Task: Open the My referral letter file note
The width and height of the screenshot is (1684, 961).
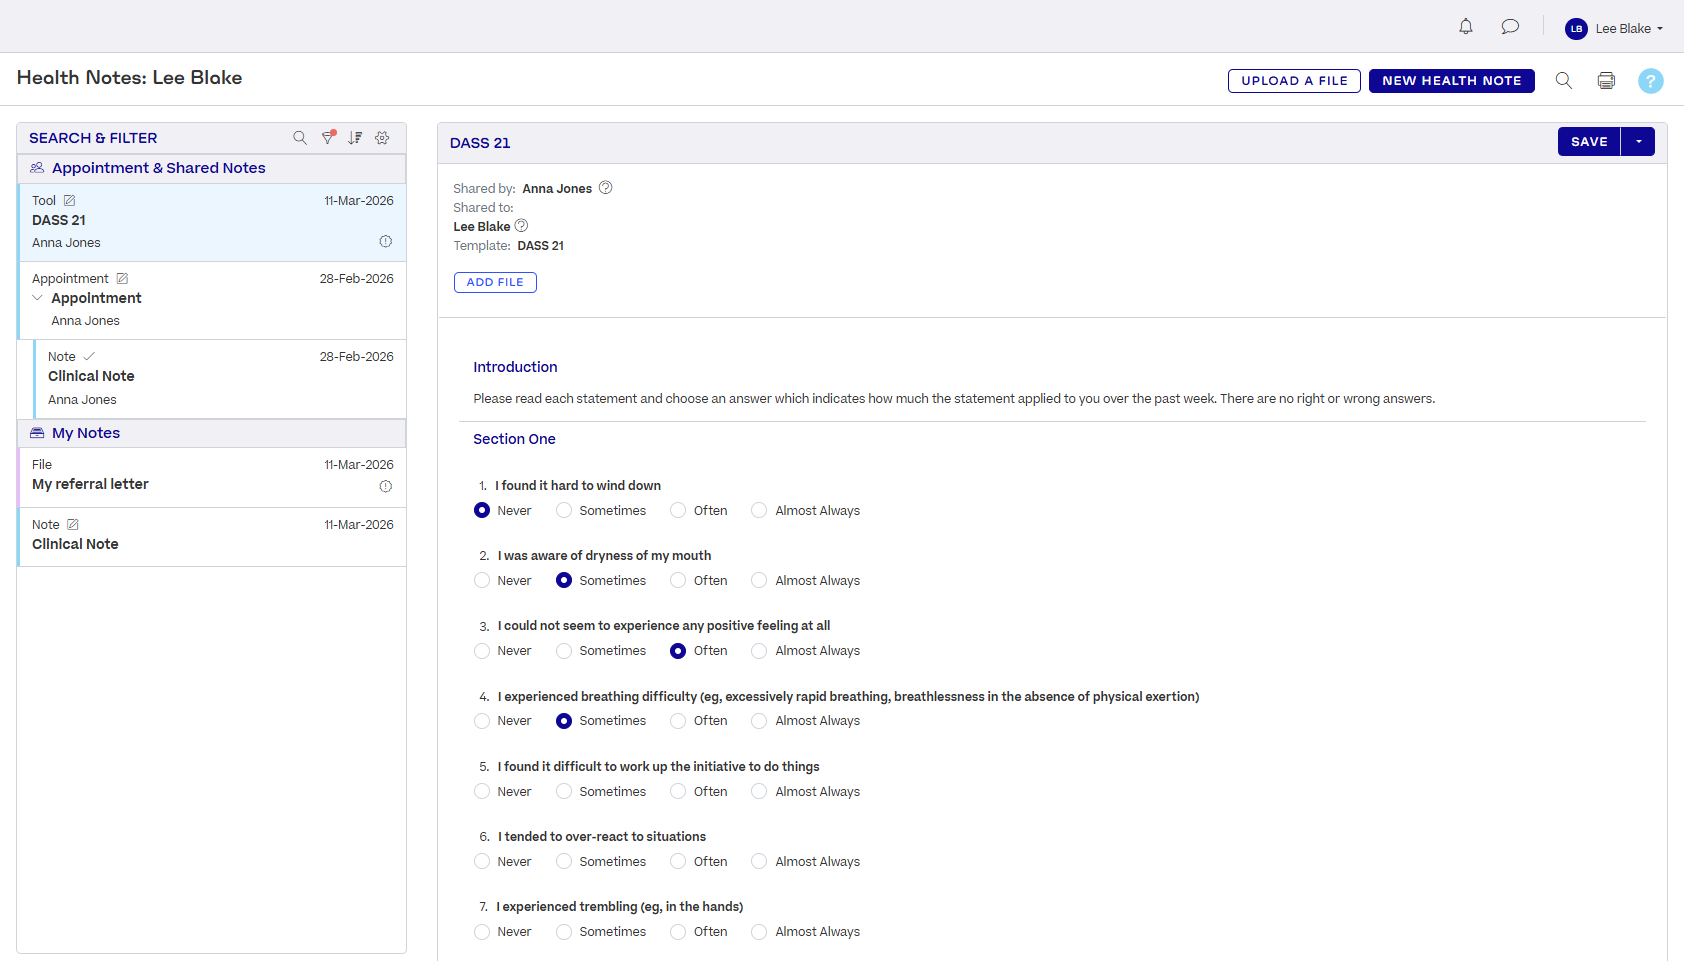Action: coord(90,484)
